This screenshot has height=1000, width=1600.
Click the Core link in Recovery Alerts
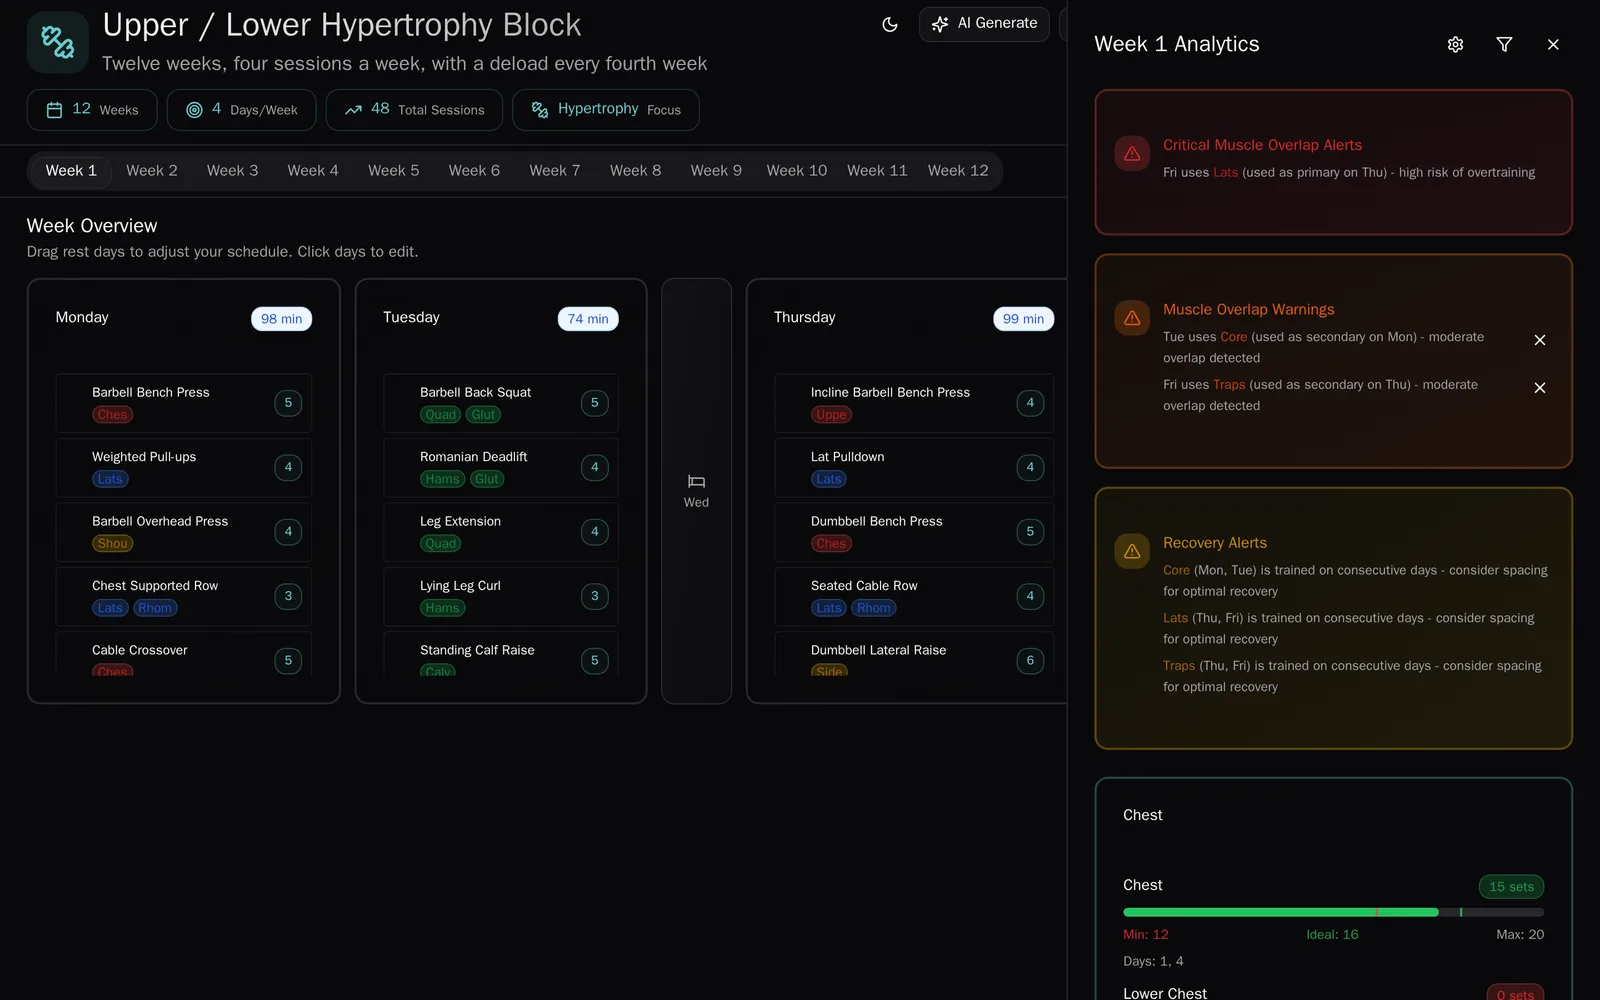pos(1176,570)
